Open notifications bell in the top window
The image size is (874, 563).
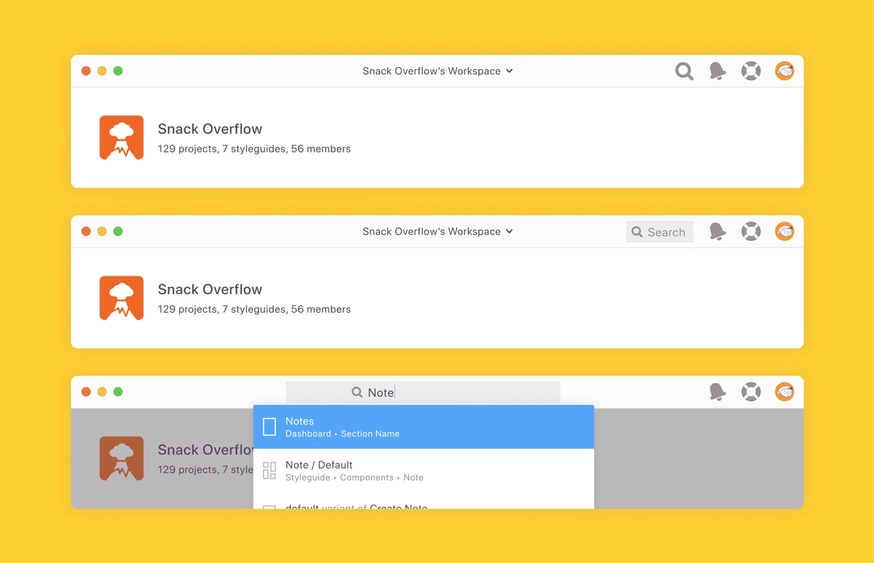(717, 71)
